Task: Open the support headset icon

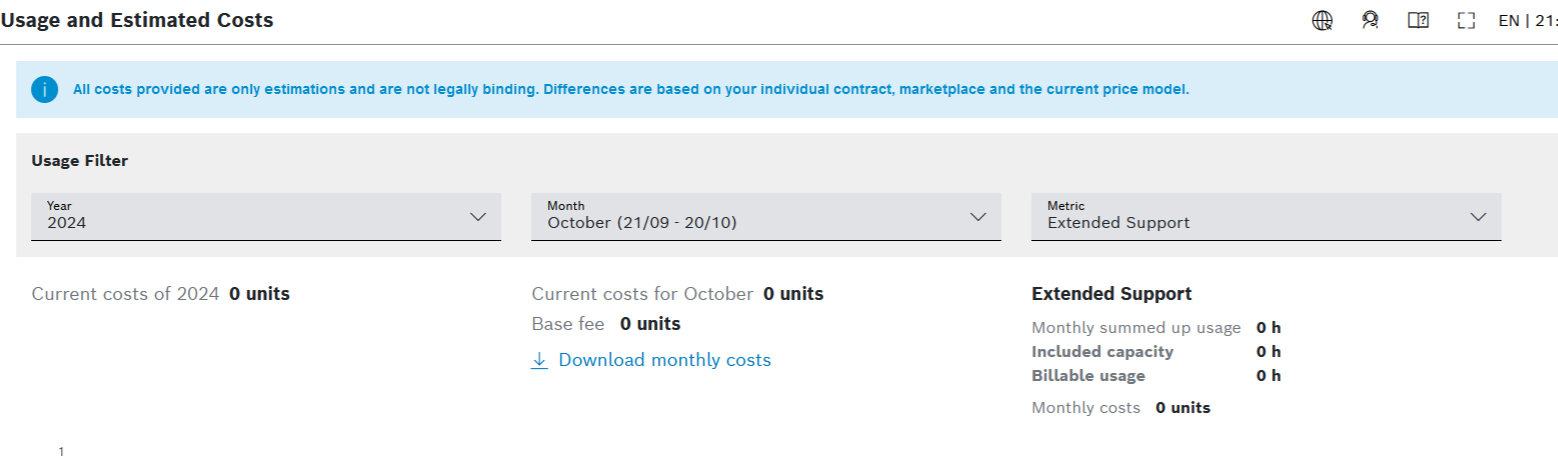Action: pyautogui.click(x=1370, y=20)
